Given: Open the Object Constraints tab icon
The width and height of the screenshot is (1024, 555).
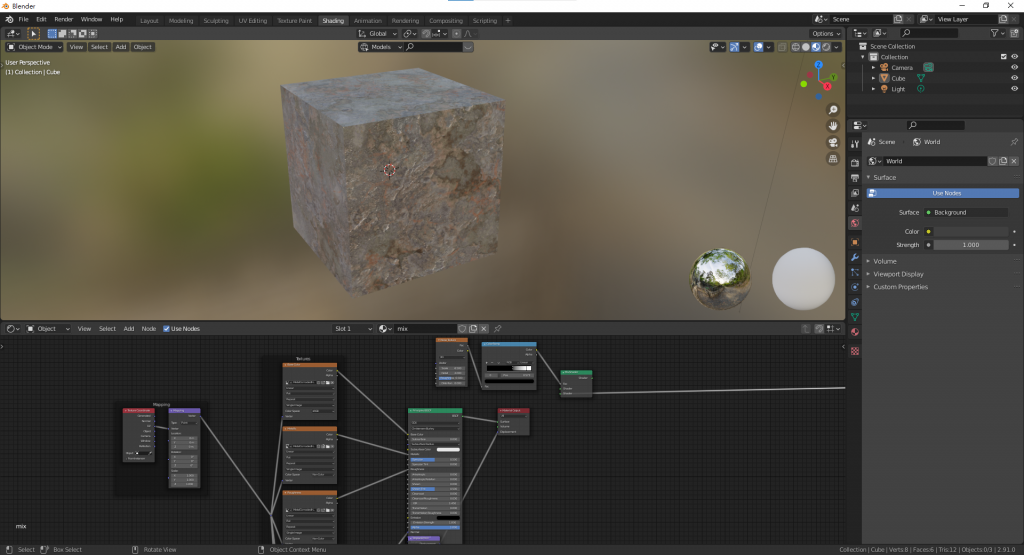Looking at the screenshot, I should [854, 302].
